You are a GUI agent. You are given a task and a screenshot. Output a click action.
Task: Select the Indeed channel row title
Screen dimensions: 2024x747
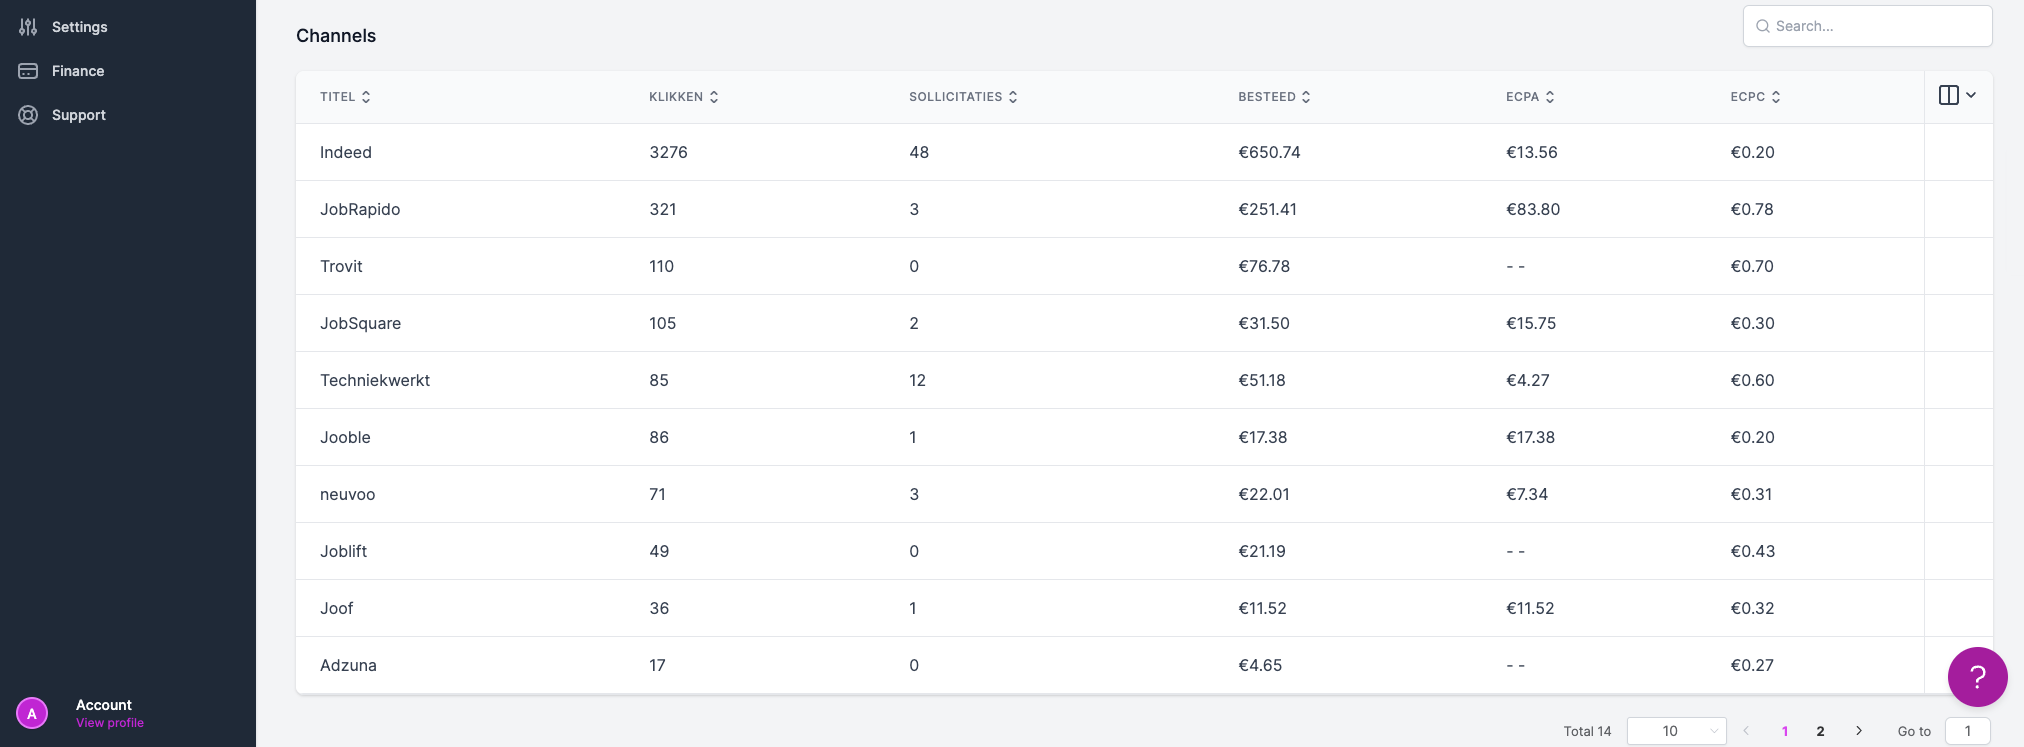(x=346, y=152)
